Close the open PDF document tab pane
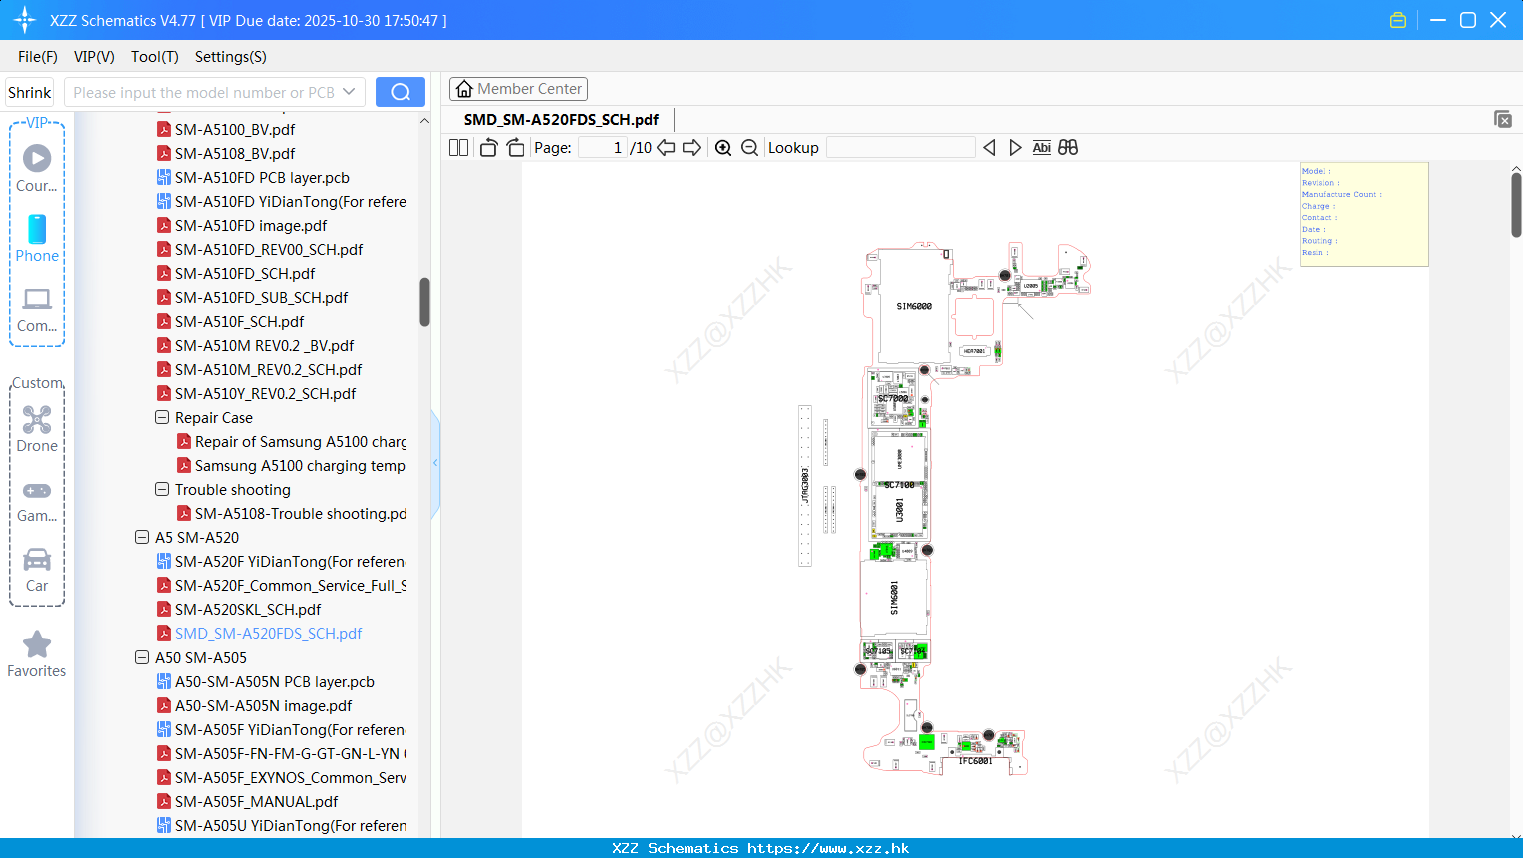 point(1502,119)
